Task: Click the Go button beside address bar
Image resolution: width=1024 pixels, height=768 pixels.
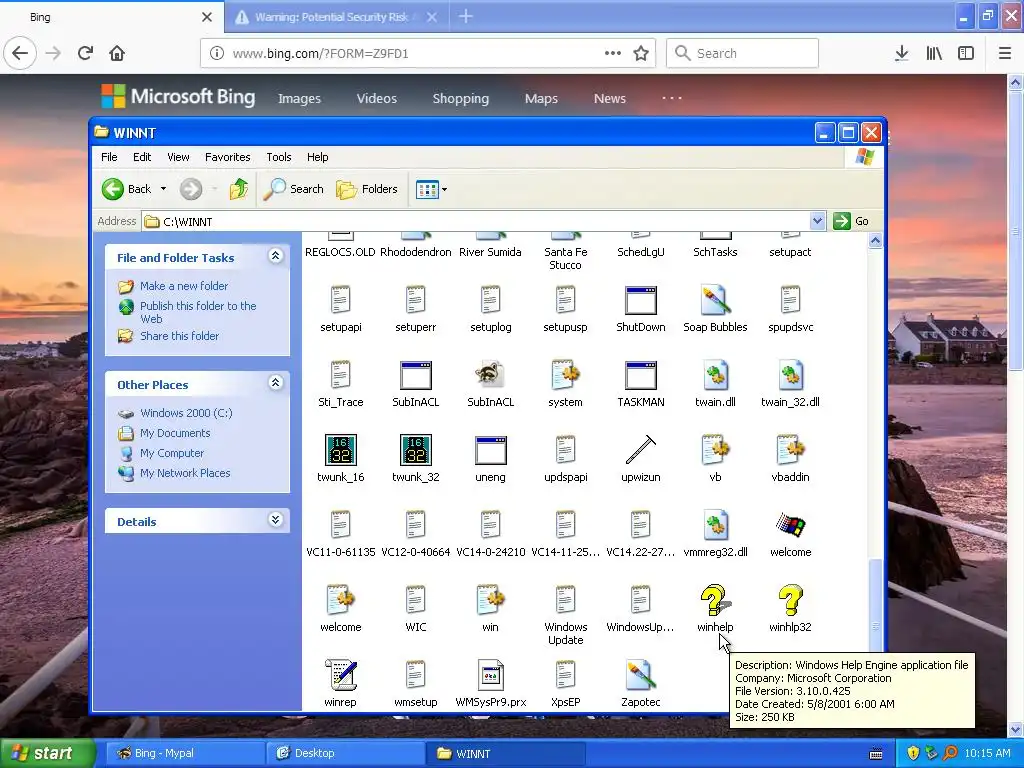Action: [x=852, y=221]
